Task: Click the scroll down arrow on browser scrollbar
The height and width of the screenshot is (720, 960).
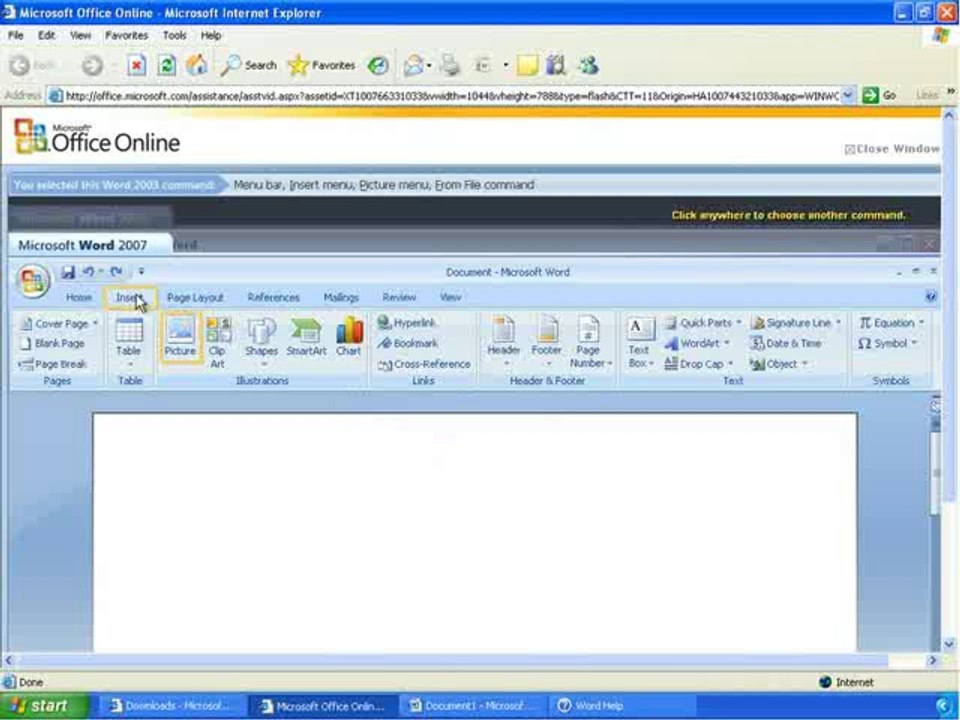Action: (x=948, y=644)
